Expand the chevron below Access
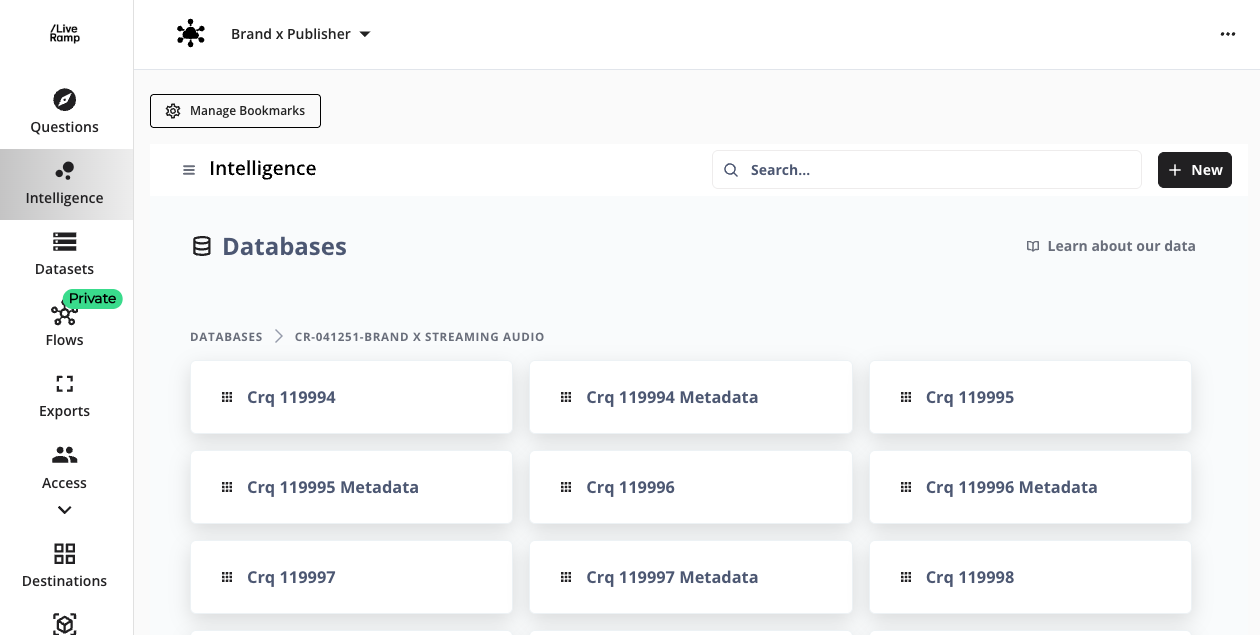Screen dimensions: 1260x635 [x=64, y=510]
